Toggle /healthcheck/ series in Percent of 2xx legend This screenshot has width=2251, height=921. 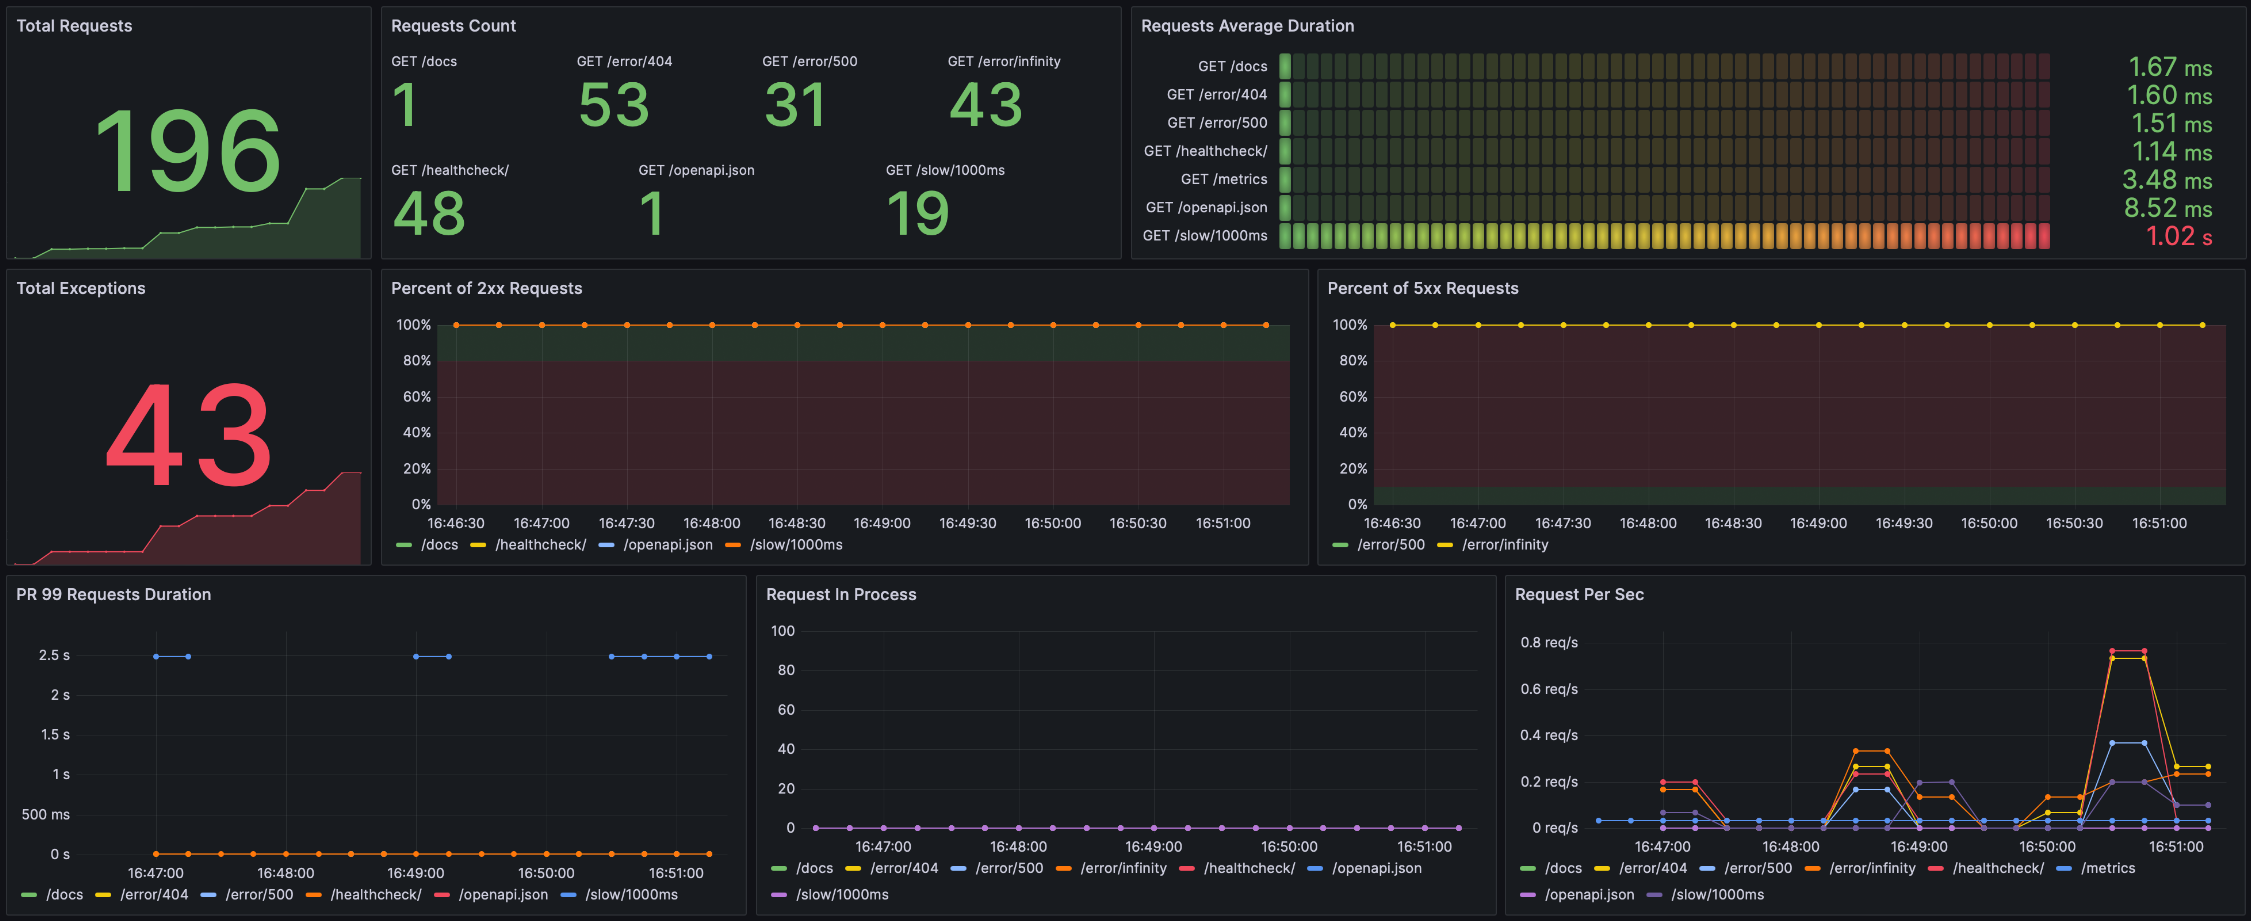[x=540, y=545]
